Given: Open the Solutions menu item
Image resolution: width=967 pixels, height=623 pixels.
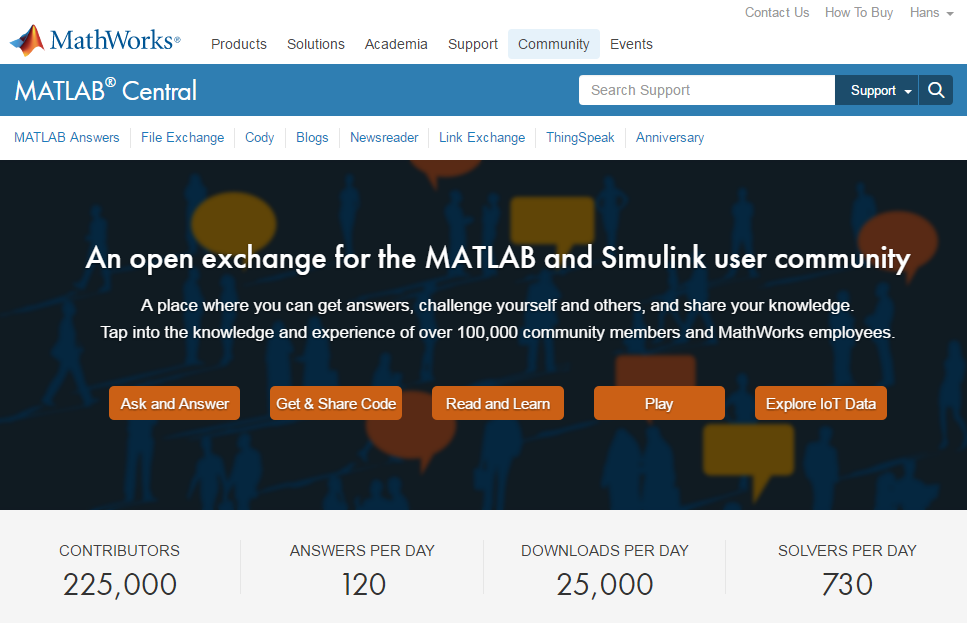Looking at the screenshot, I should [x=316, y=44].
